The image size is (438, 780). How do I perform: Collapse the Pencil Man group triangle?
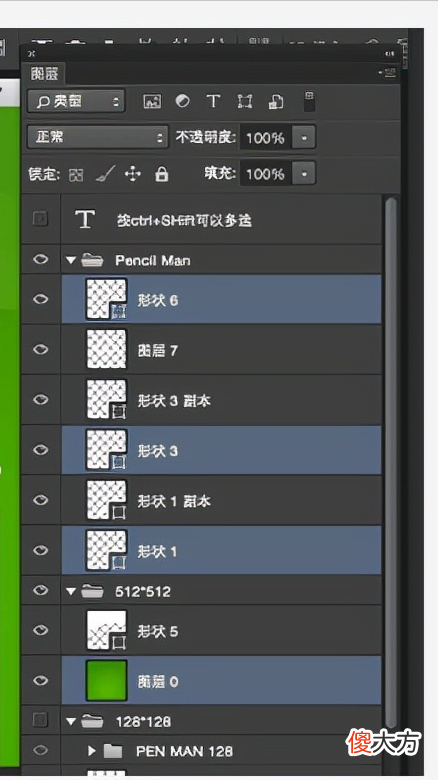click(71, 260)
